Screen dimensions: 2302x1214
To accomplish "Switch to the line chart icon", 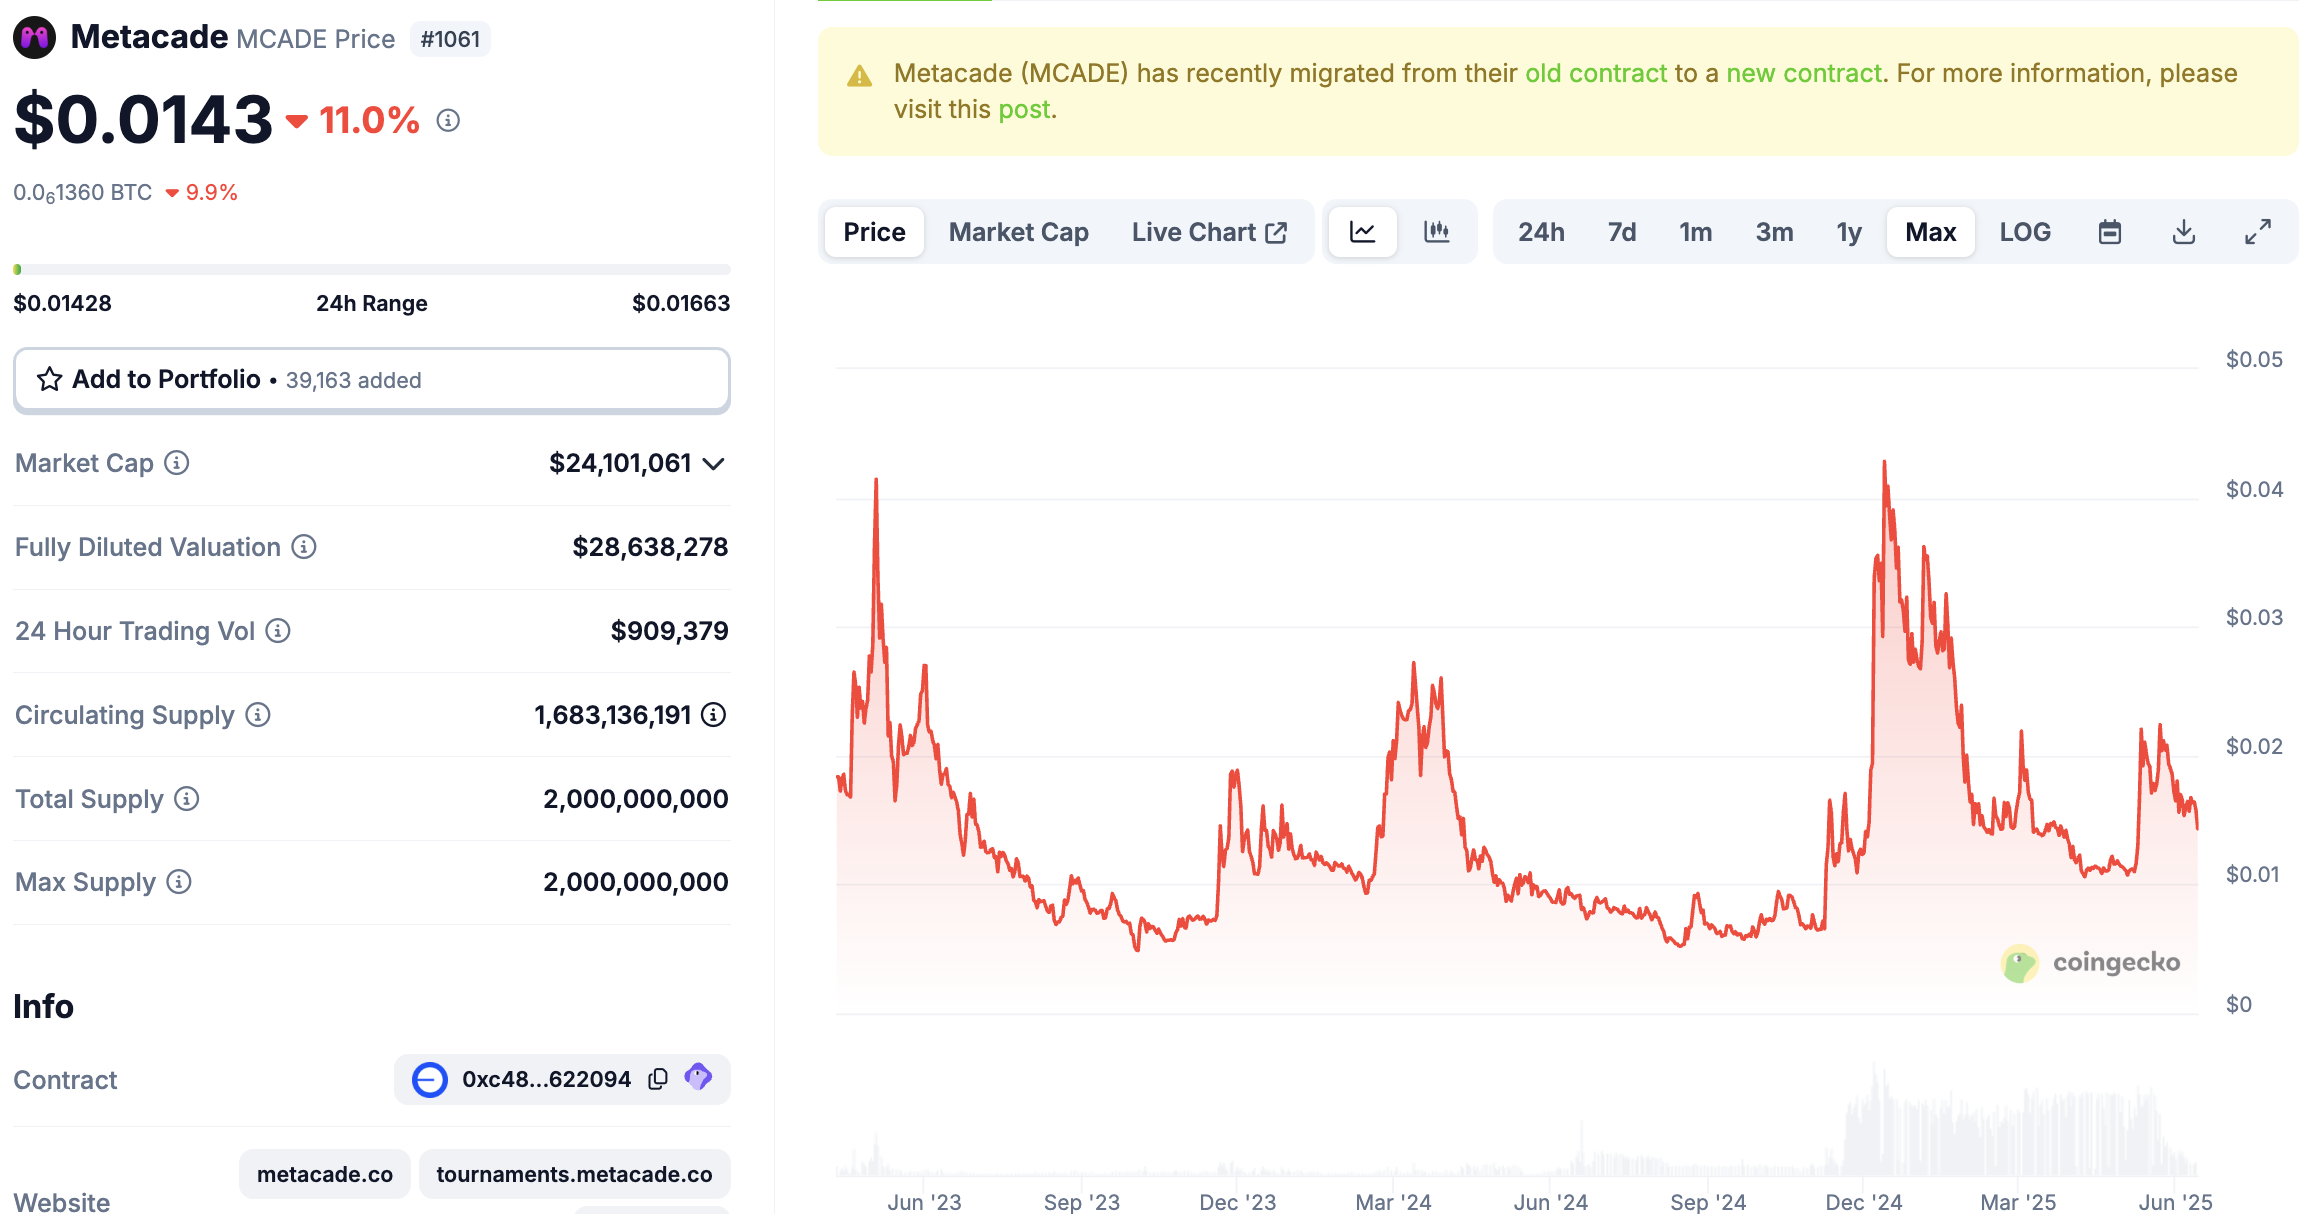I will pos(1362,232).
